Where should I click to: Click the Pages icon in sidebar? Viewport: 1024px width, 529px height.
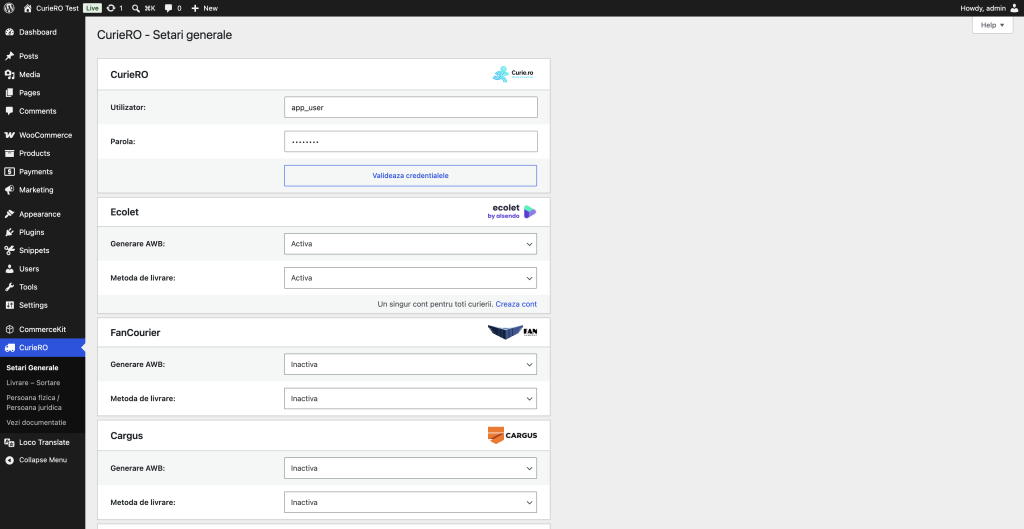[9, 93]
